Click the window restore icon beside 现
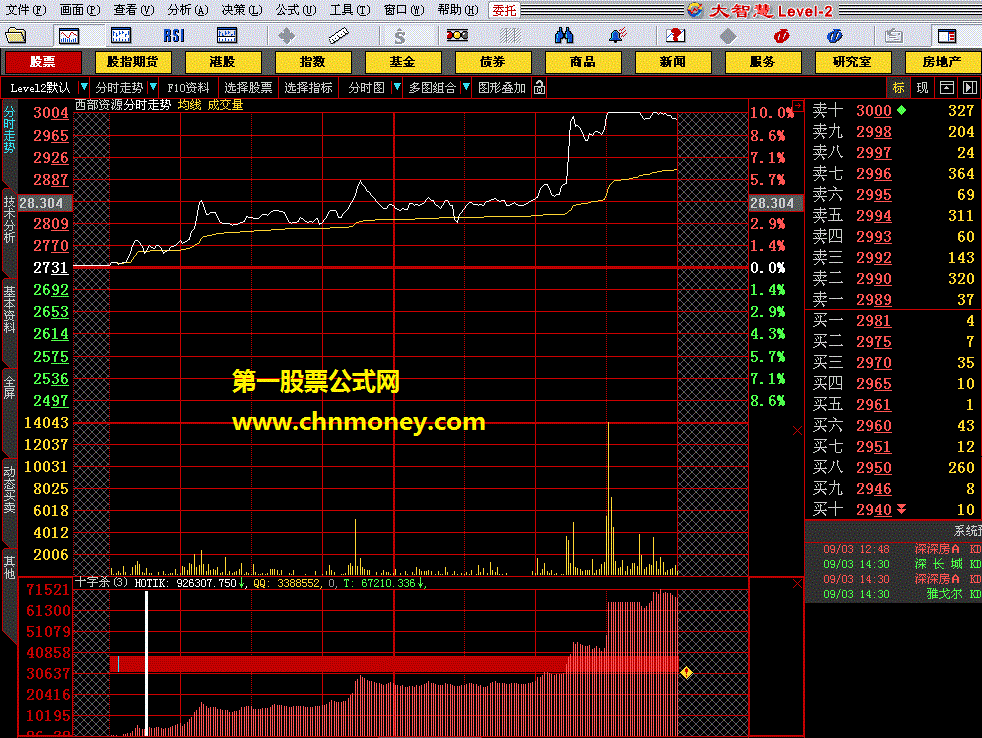Viewport: 982px width, 738px height. (946, 88)
